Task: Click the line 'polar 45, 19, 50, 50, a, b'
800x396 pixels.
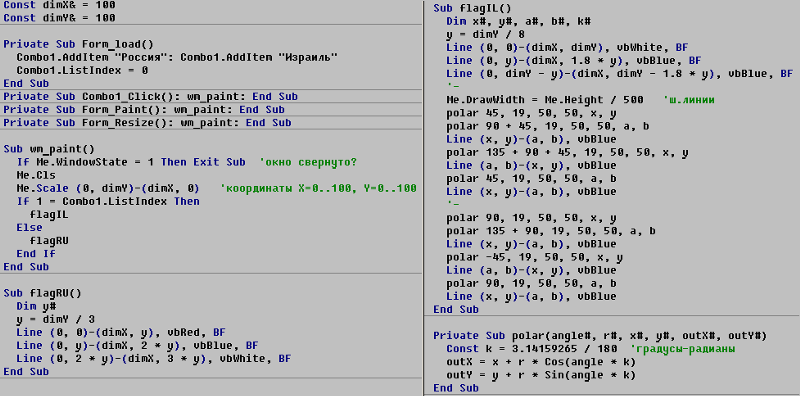Action: coord(531,179)
